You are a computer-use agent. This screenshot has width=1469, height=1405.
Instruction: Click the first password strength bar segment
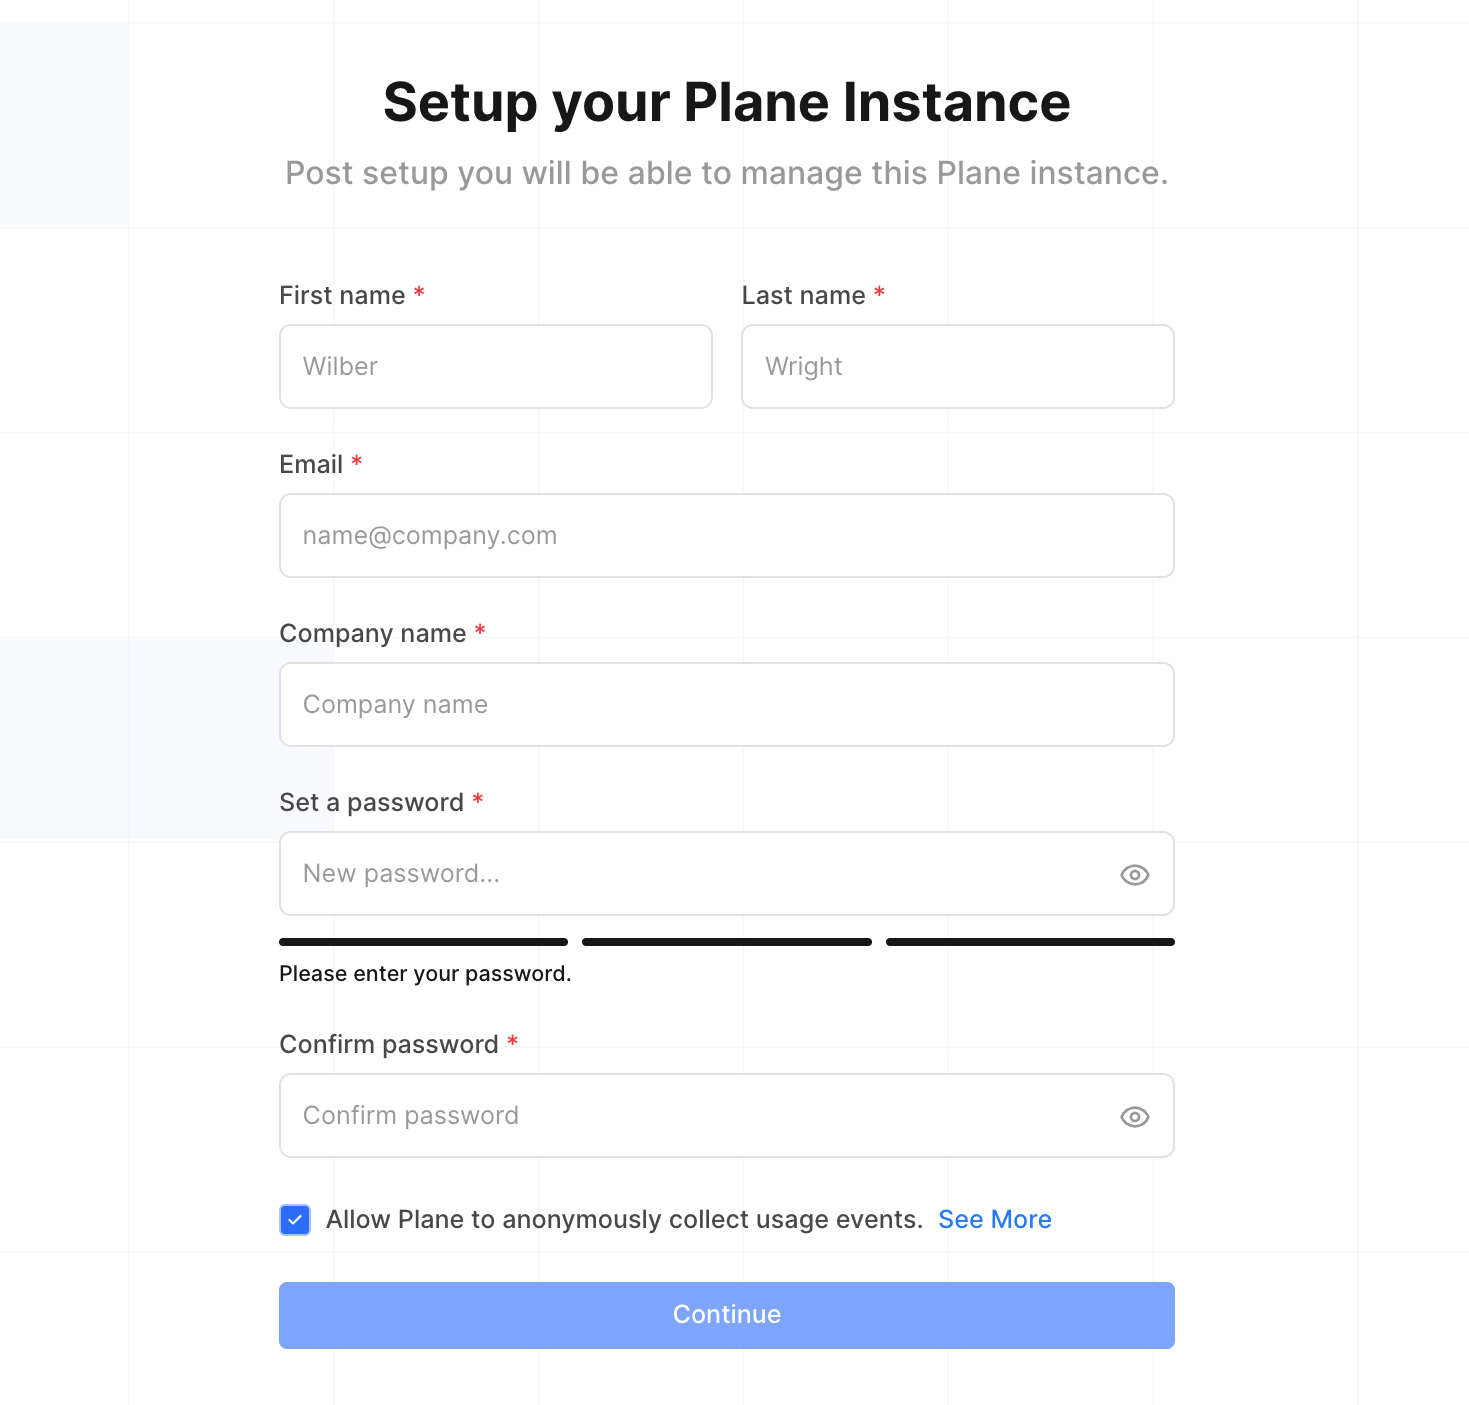coord(422,941)
